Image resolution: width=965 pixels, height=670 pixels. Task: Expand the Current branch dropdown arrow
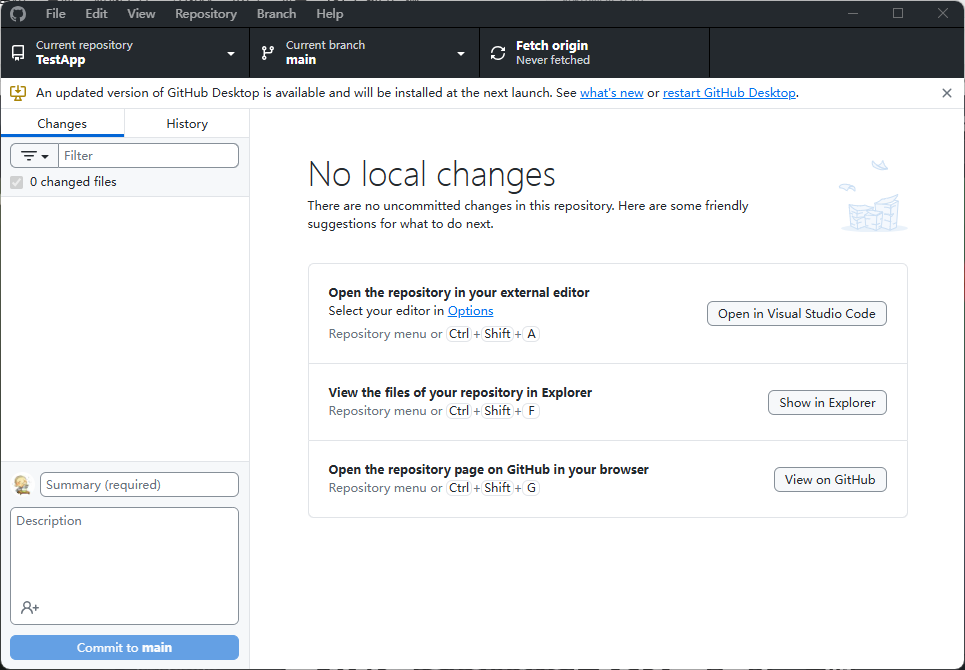coord(460,54)
